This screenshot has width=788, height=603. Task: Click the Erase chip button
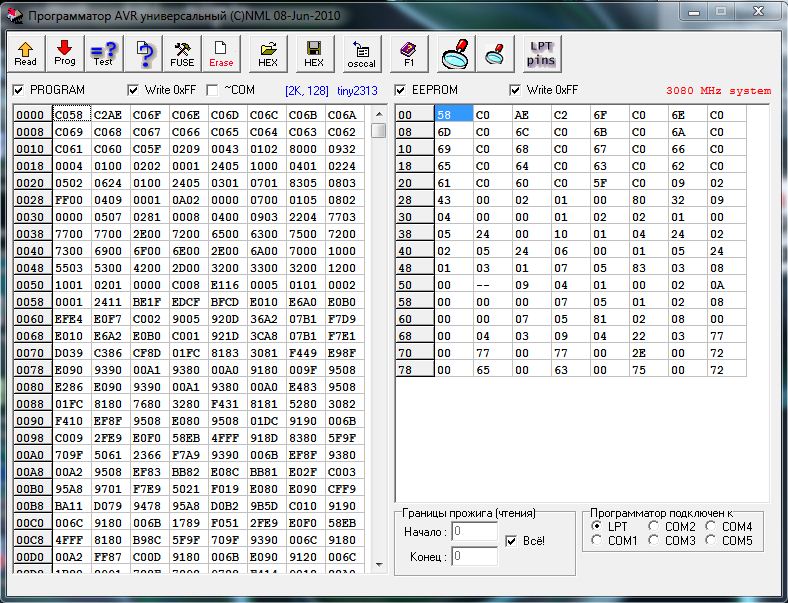(x=221, y=53)
